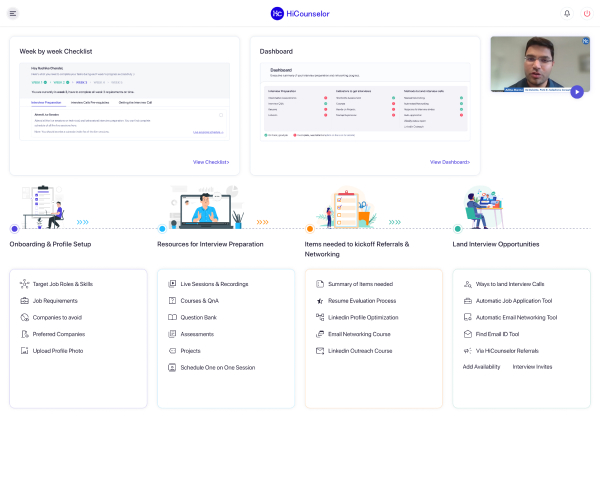Click the notification bell icon
The width and height of the screenshot is (600, 485).
[567, 13]
